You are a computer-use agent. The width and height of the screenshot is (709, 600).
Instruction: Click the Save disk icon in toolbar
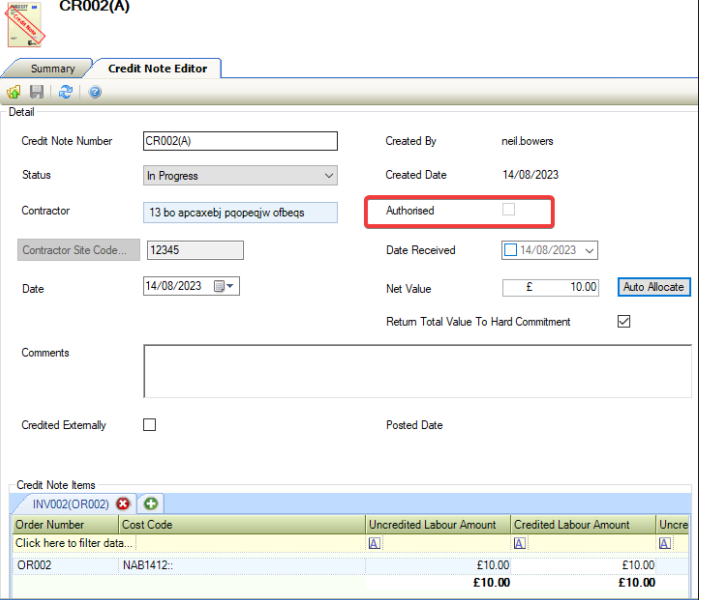tap(36, 92)
